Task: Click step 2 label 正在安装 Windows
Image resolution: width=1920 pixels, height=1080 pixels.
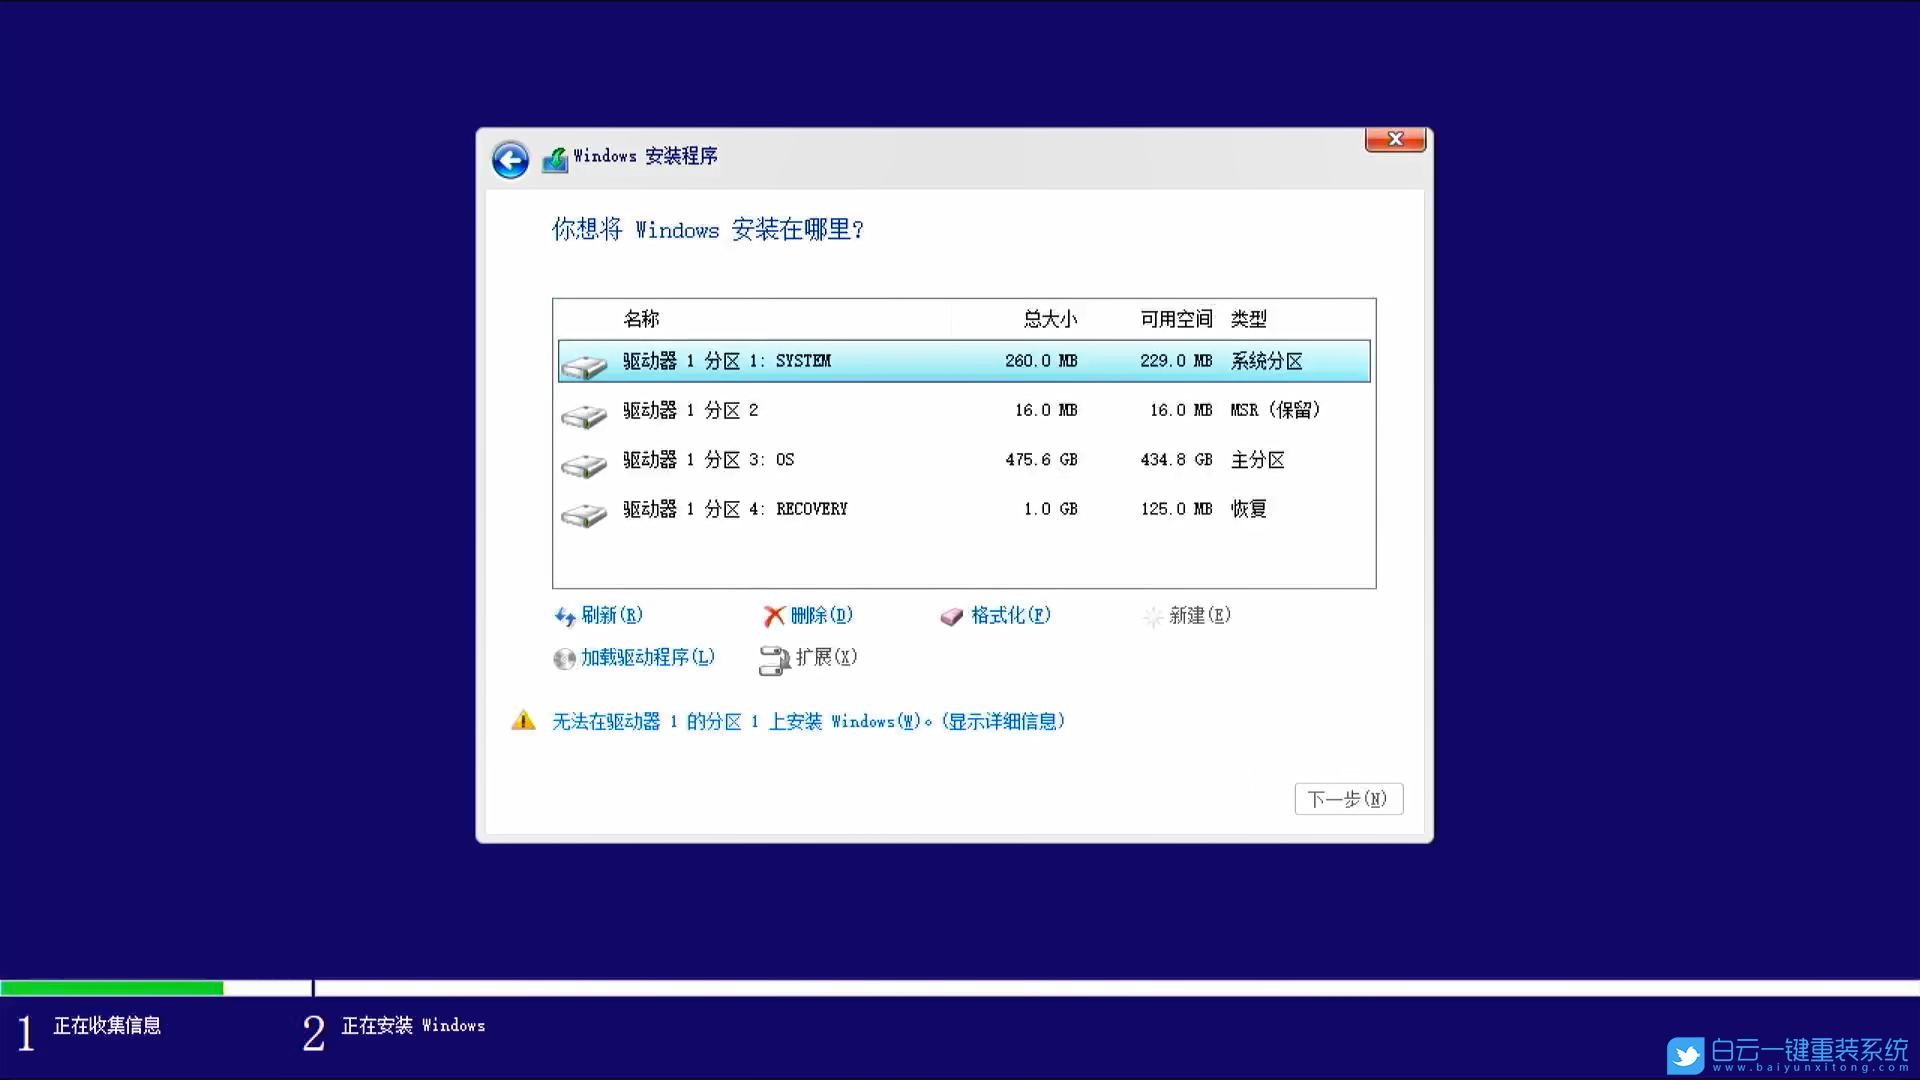Action: [x=413, y=1026]
